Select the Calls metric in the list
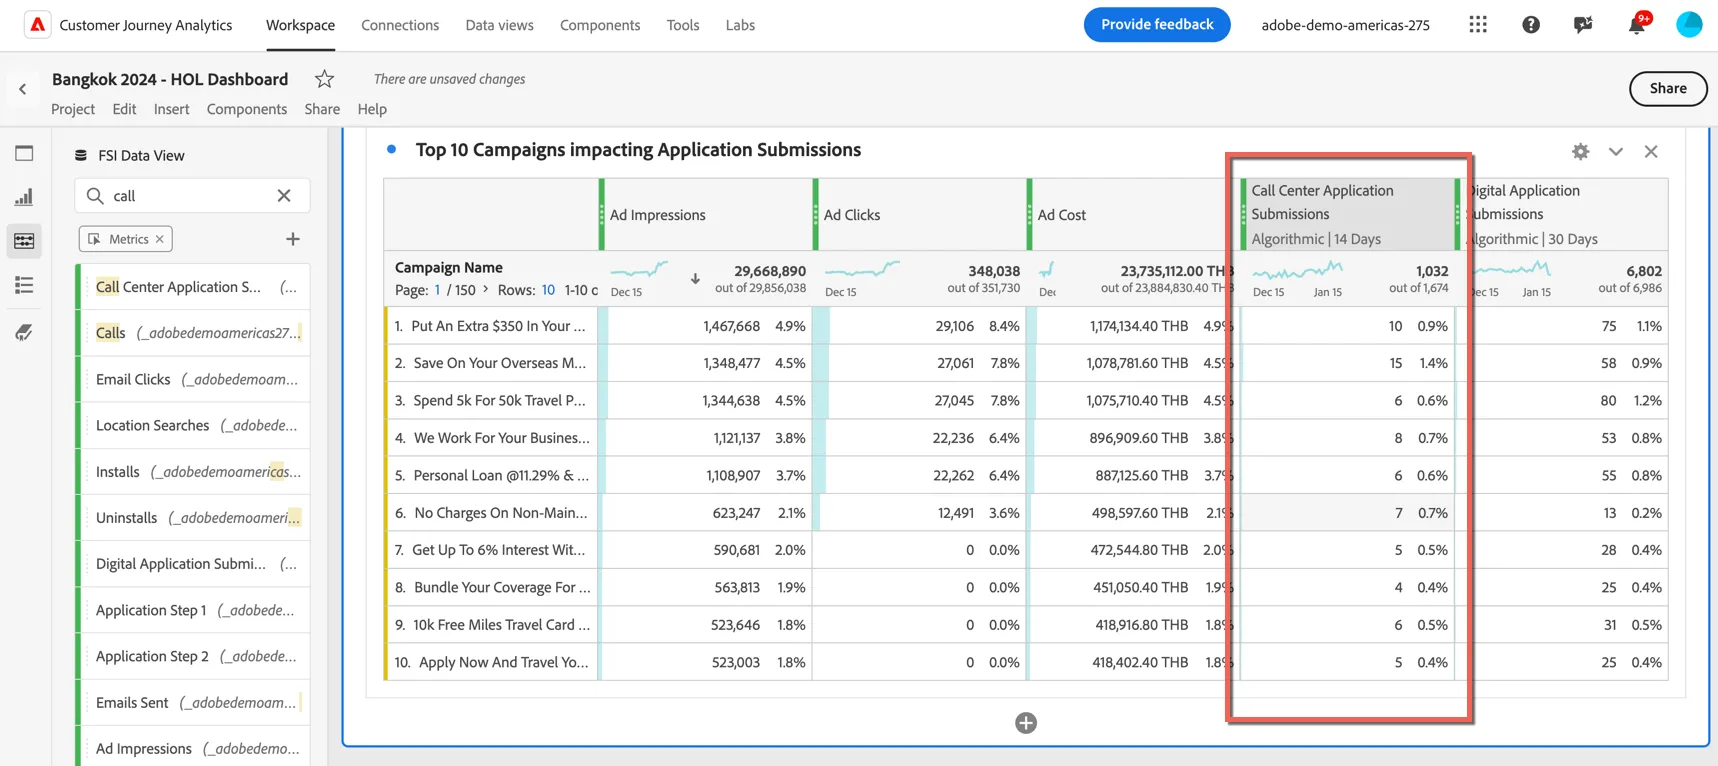 [x=193, y=333]
